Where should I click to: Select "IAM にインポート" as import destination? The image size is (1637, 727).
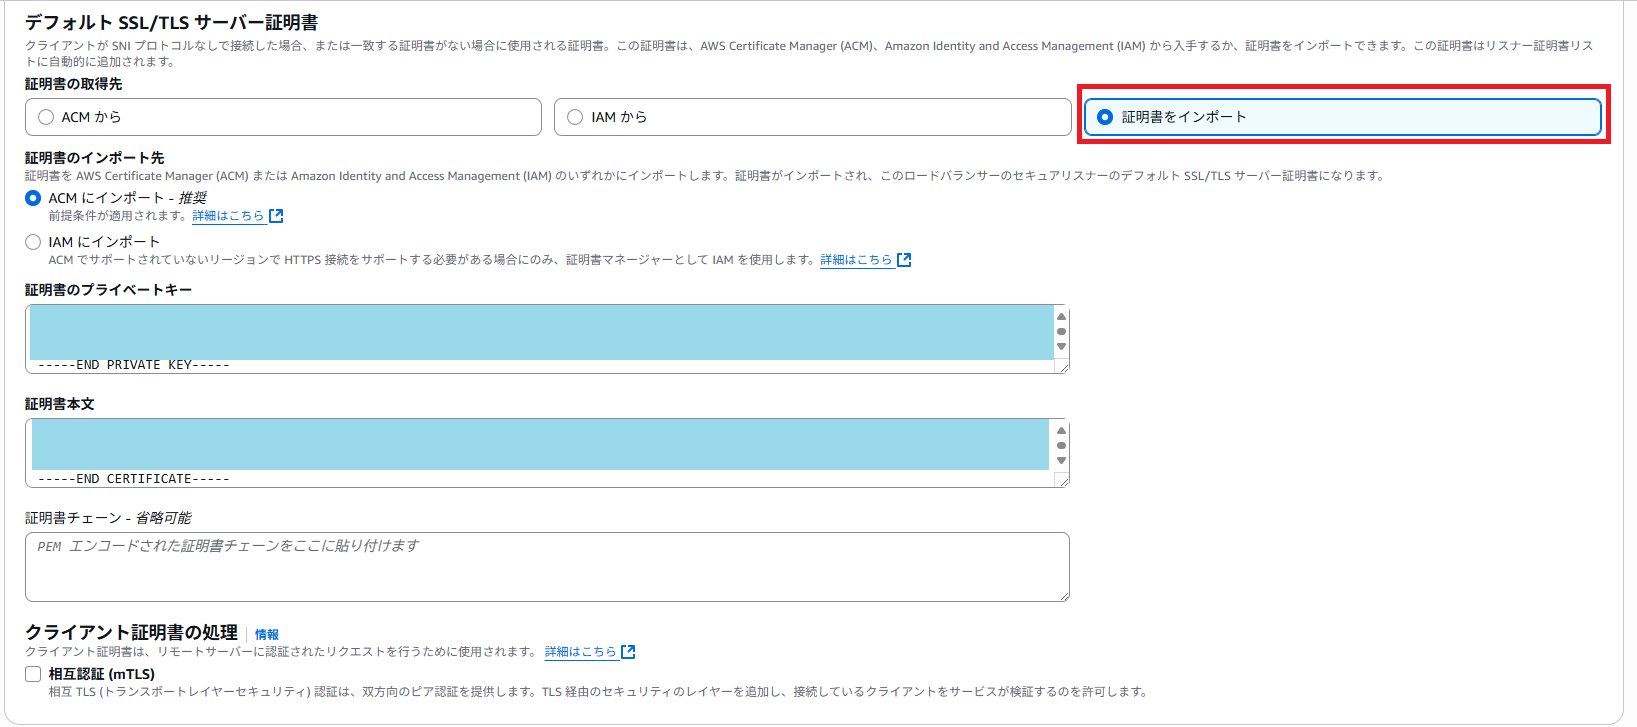tap(33, 242)
